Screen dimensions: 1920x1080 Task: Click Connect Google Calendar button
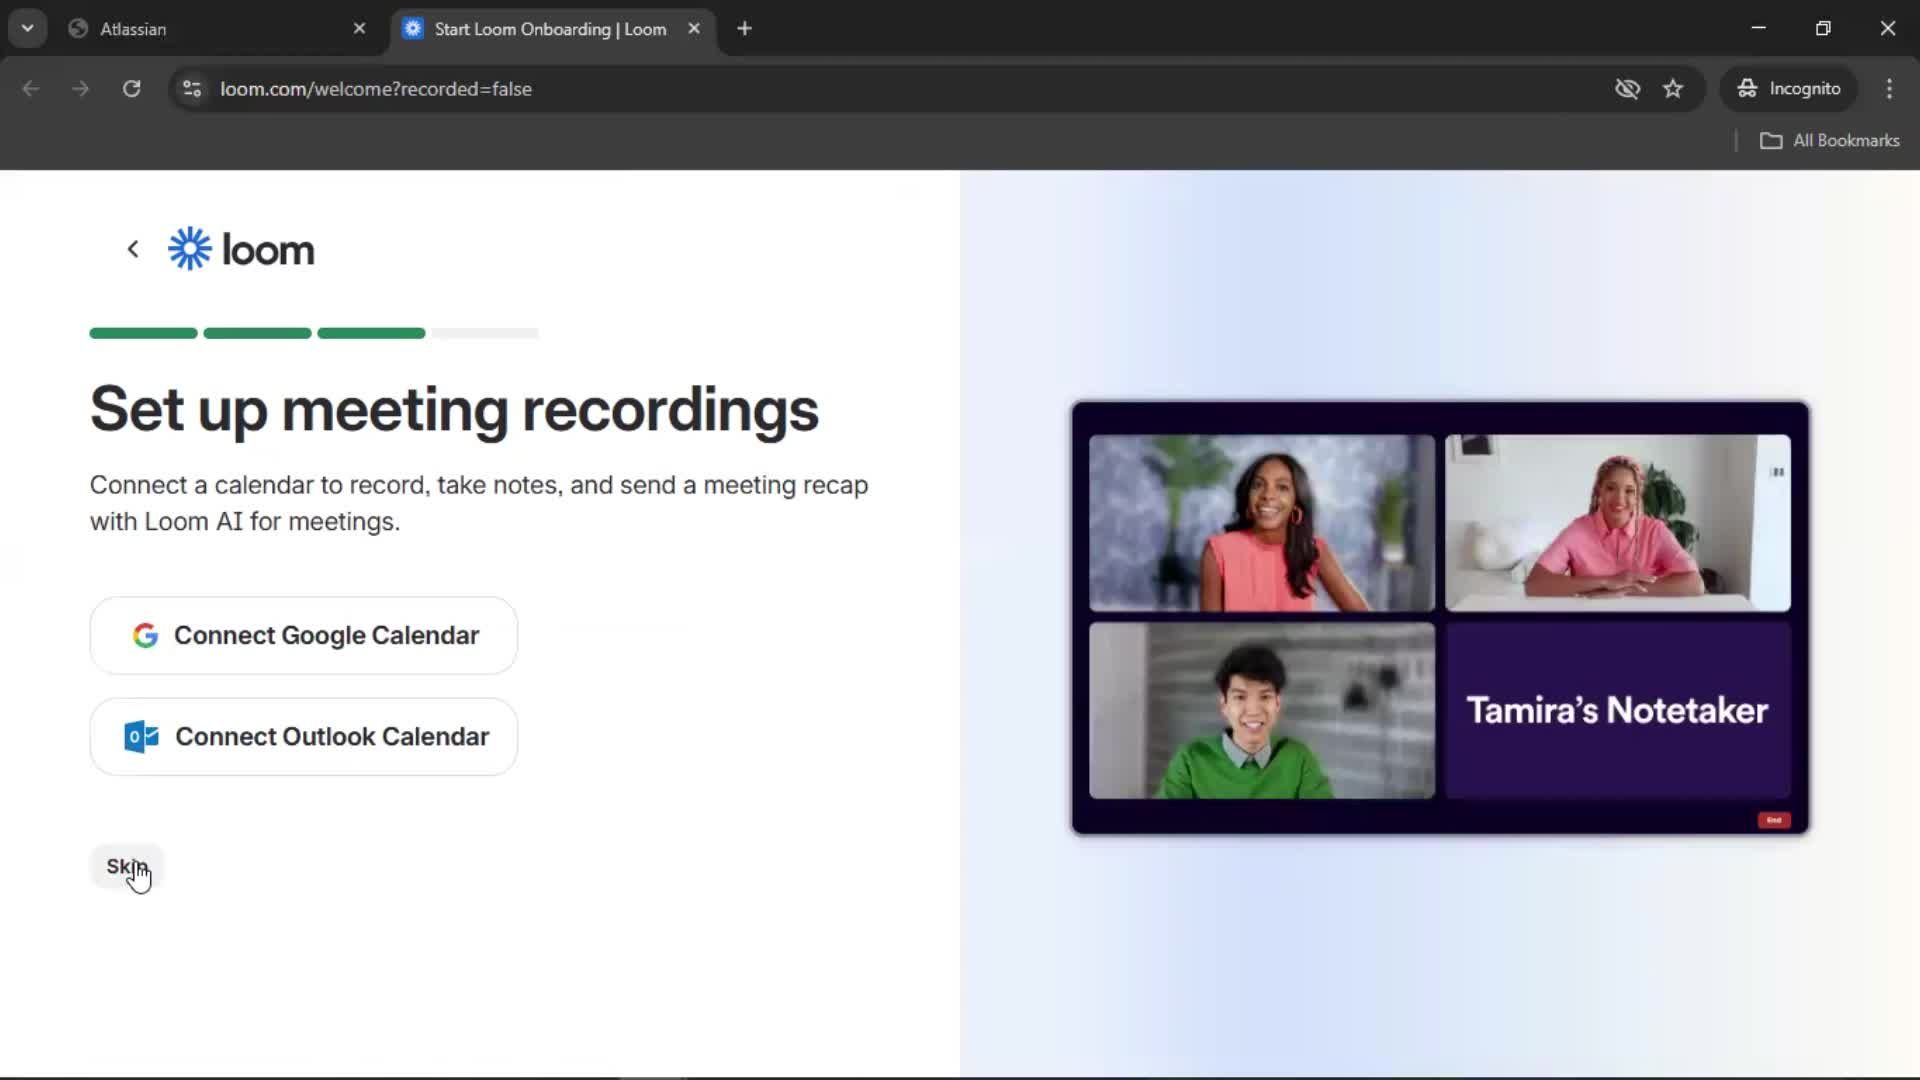[304, 636]
